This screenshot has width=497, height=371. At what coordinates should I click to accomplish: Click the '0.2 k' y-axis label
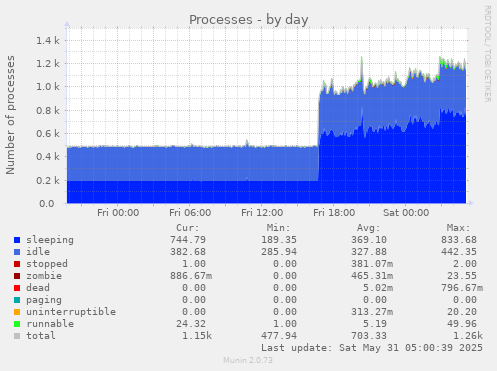click(x=48, y=180)
